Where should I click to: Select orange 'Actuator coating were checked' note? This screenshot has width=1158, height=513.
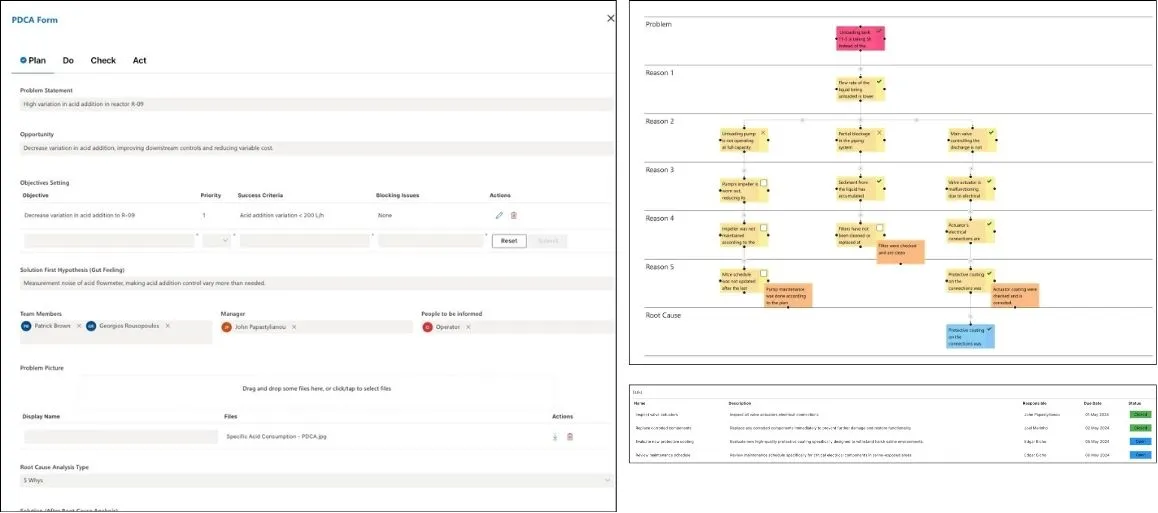pos(1015,295)
